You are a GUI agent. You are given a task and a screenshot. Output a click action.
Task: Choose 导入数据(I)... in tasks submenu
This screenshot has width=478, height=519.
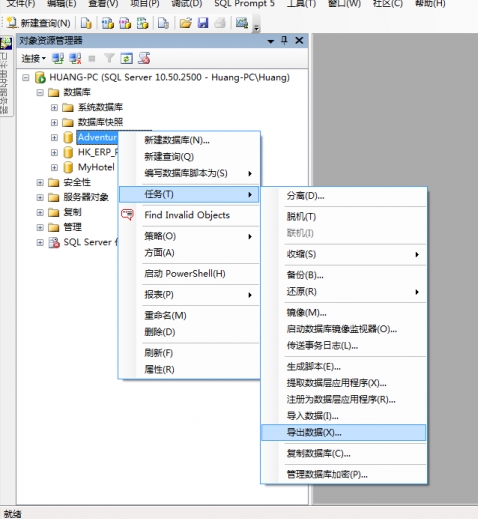[x=344, y=416]
